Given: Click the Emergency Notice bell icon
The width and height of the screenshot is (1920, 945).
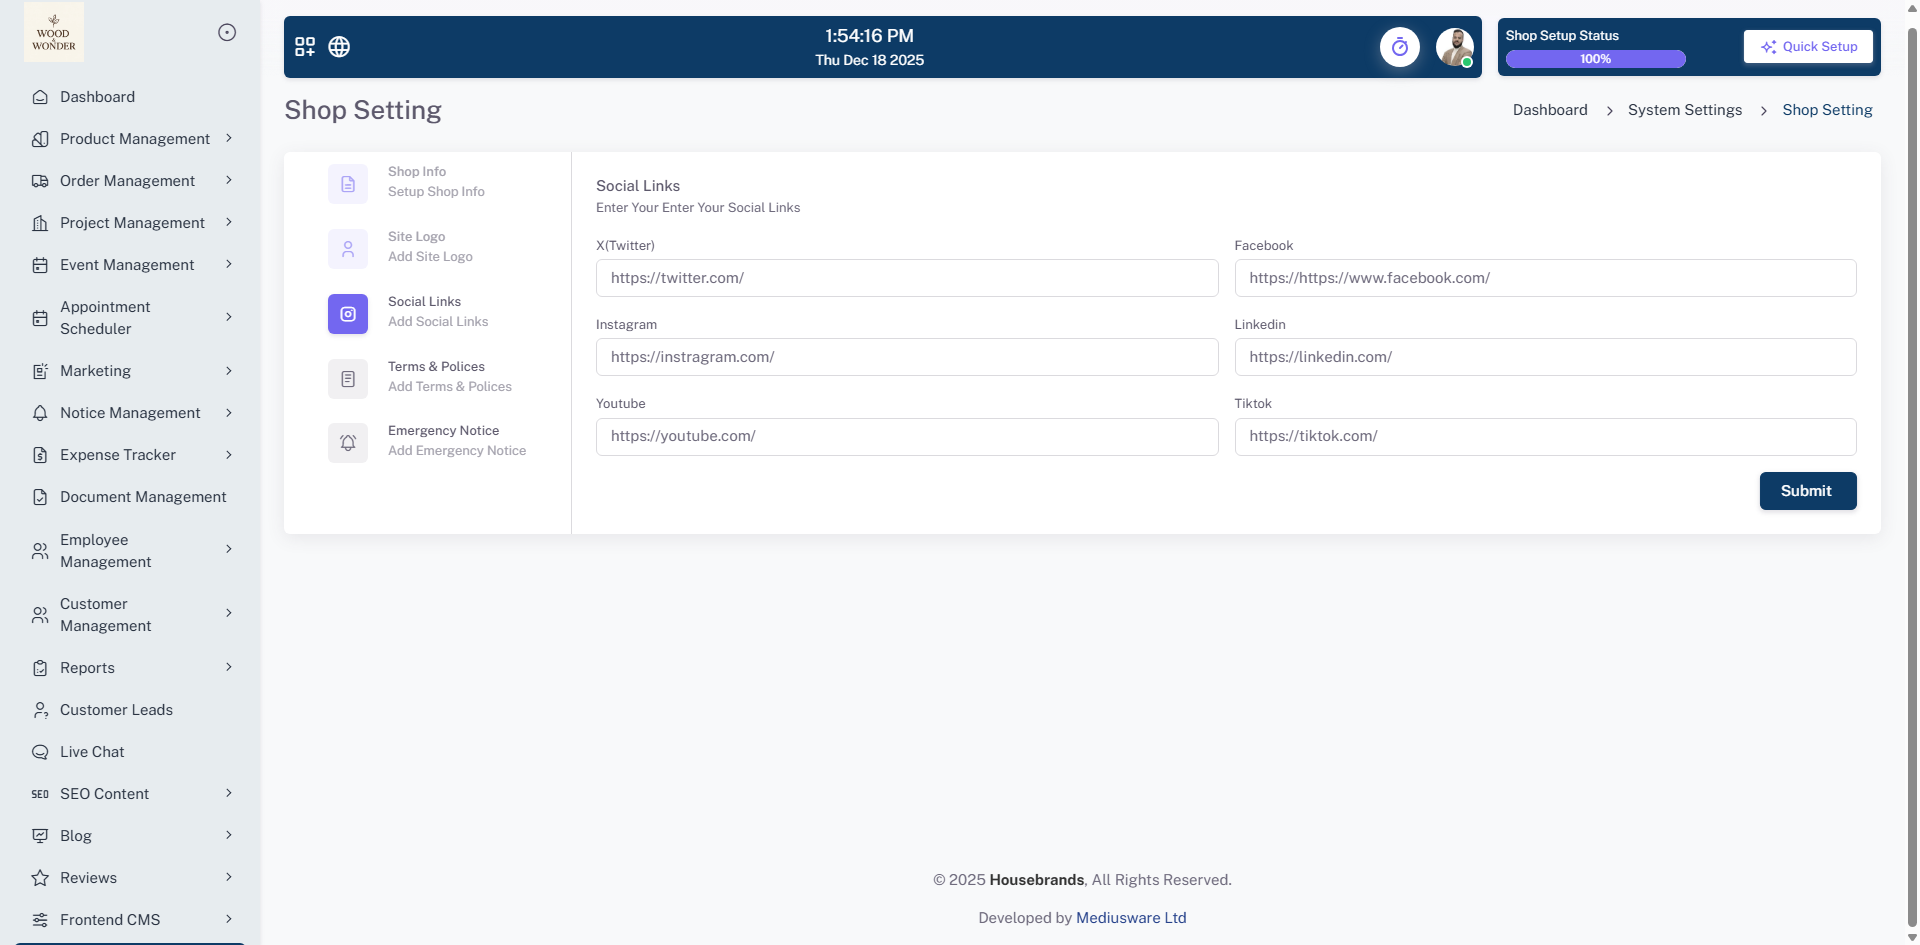Looking at the screenshot, I should click(348, 442).
